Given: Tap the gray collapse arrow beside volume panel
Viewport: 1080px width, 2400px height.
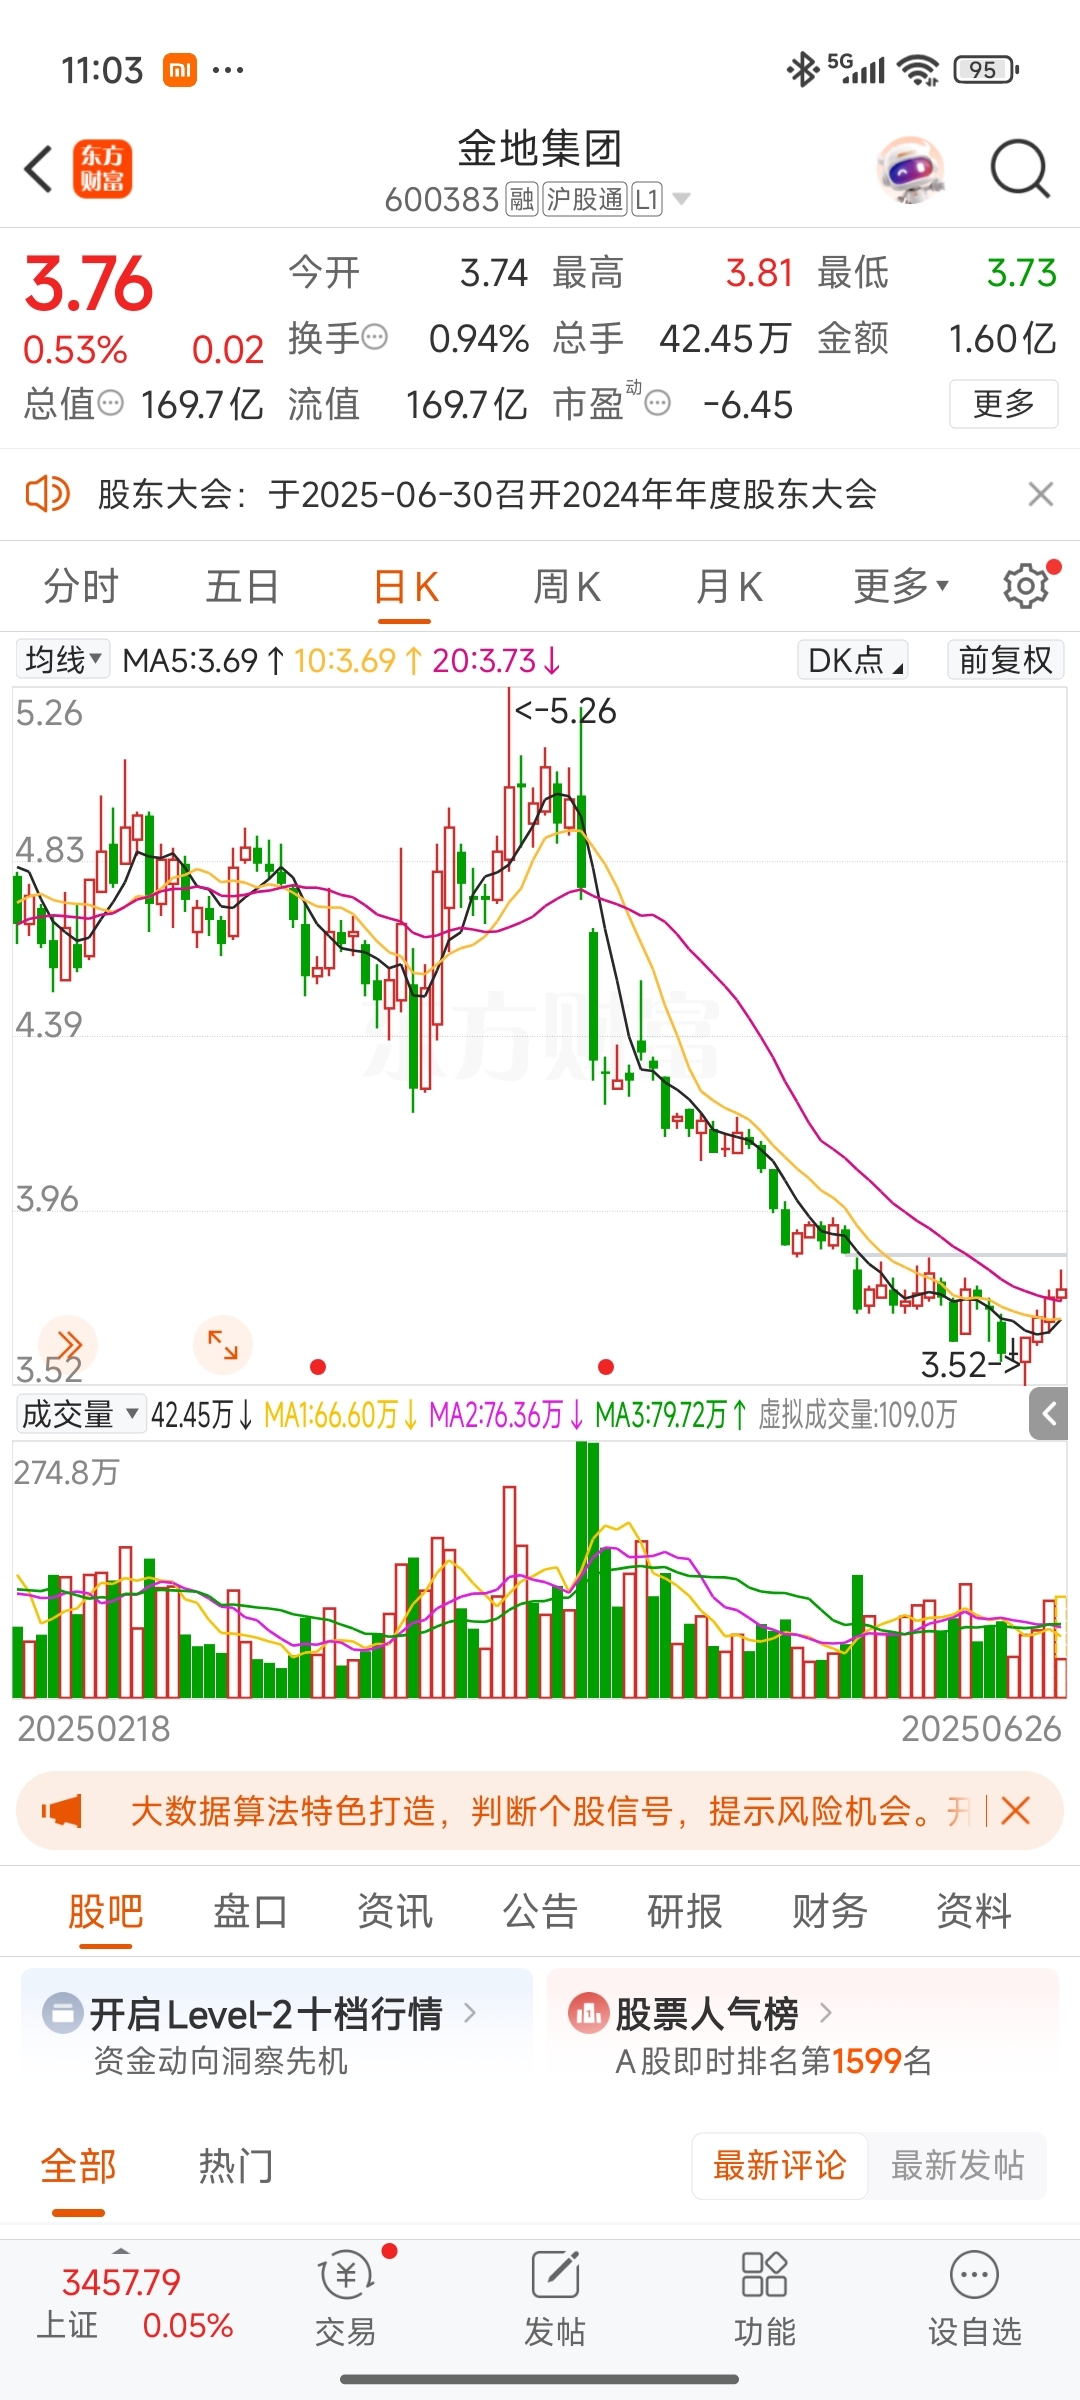Looking at the screenshot, I should (1049, 1414).
